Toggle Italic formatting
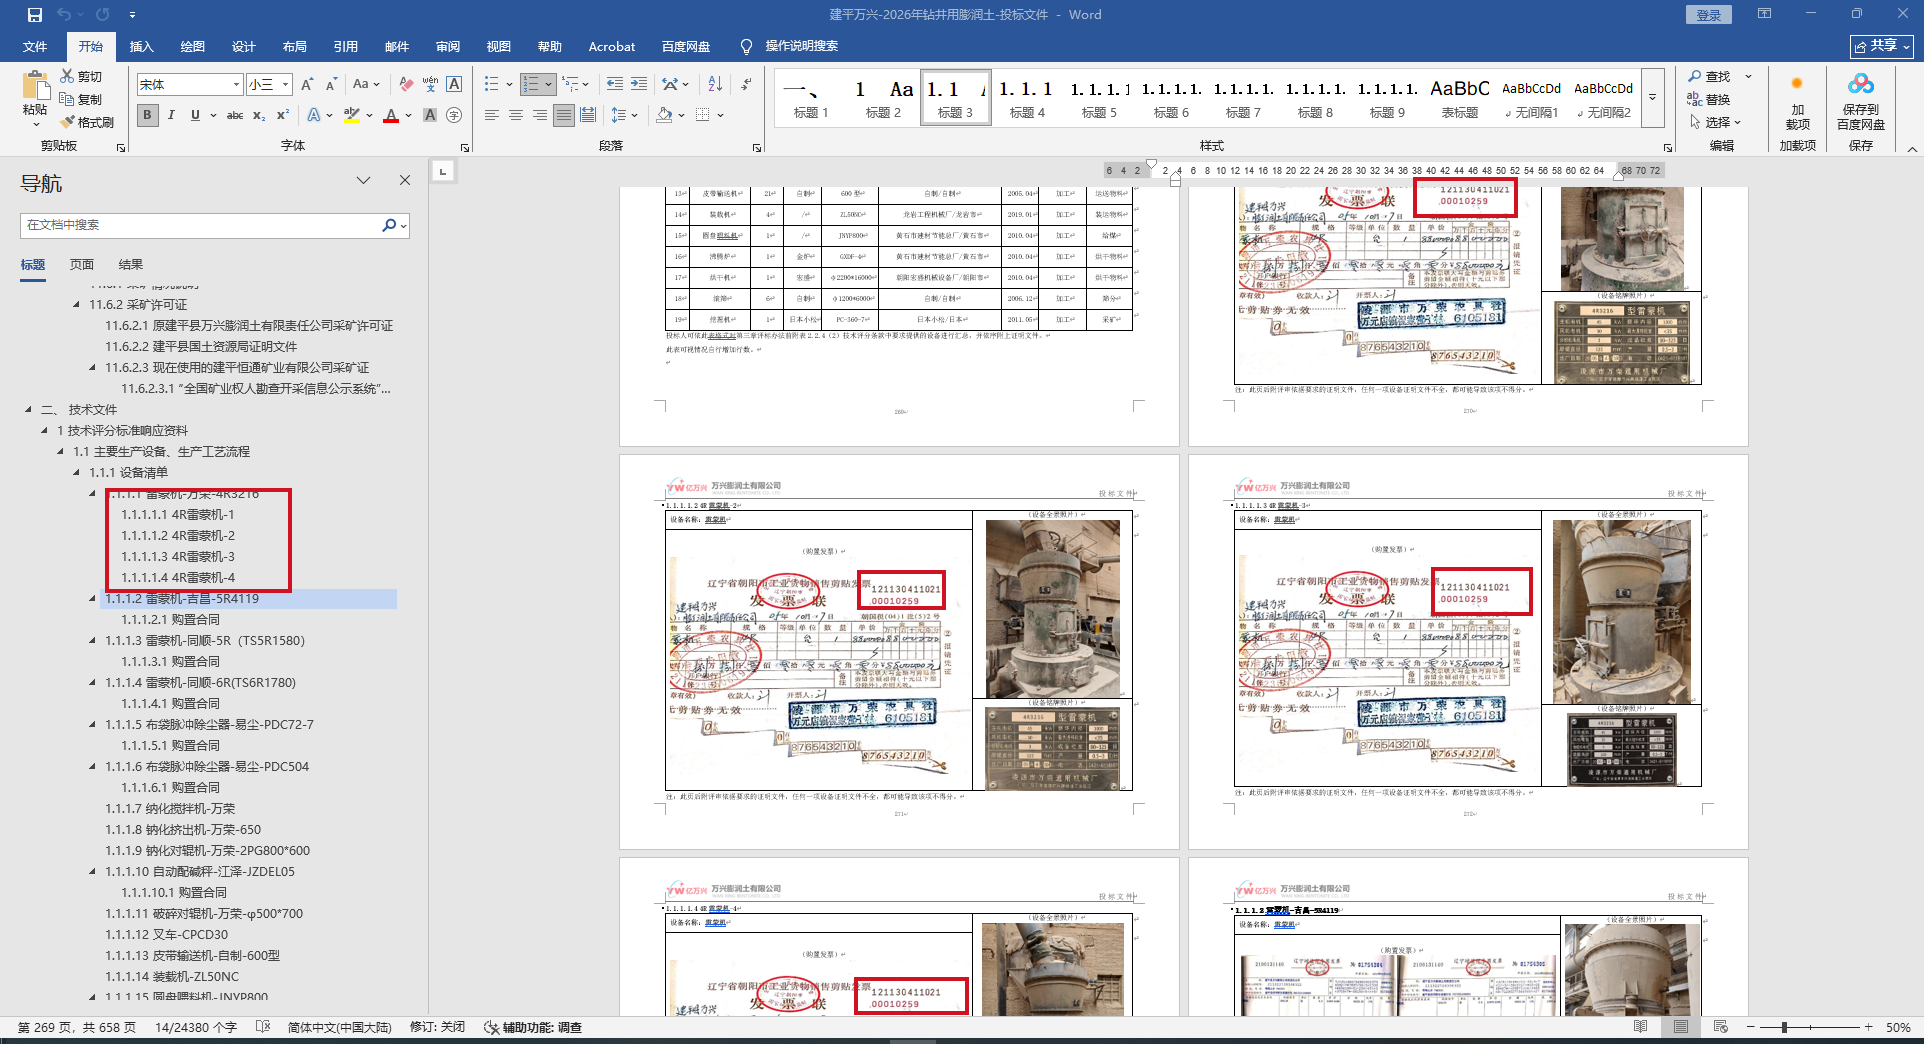Screen dimensions: 1924x1044 (171, 115)
